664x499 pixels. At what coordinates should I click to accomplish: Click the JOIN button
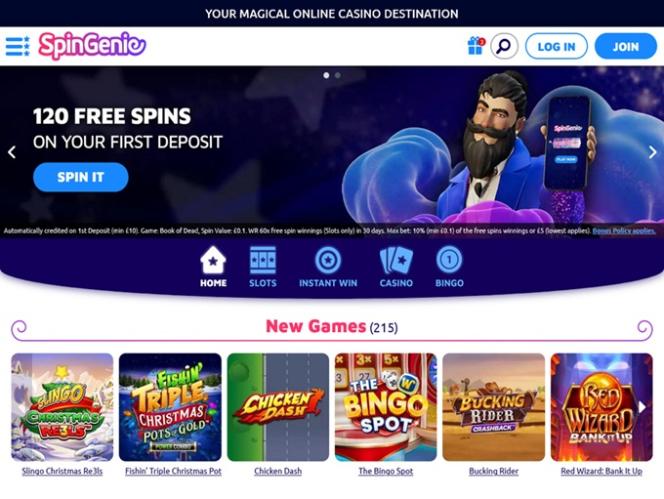(625, 46)
